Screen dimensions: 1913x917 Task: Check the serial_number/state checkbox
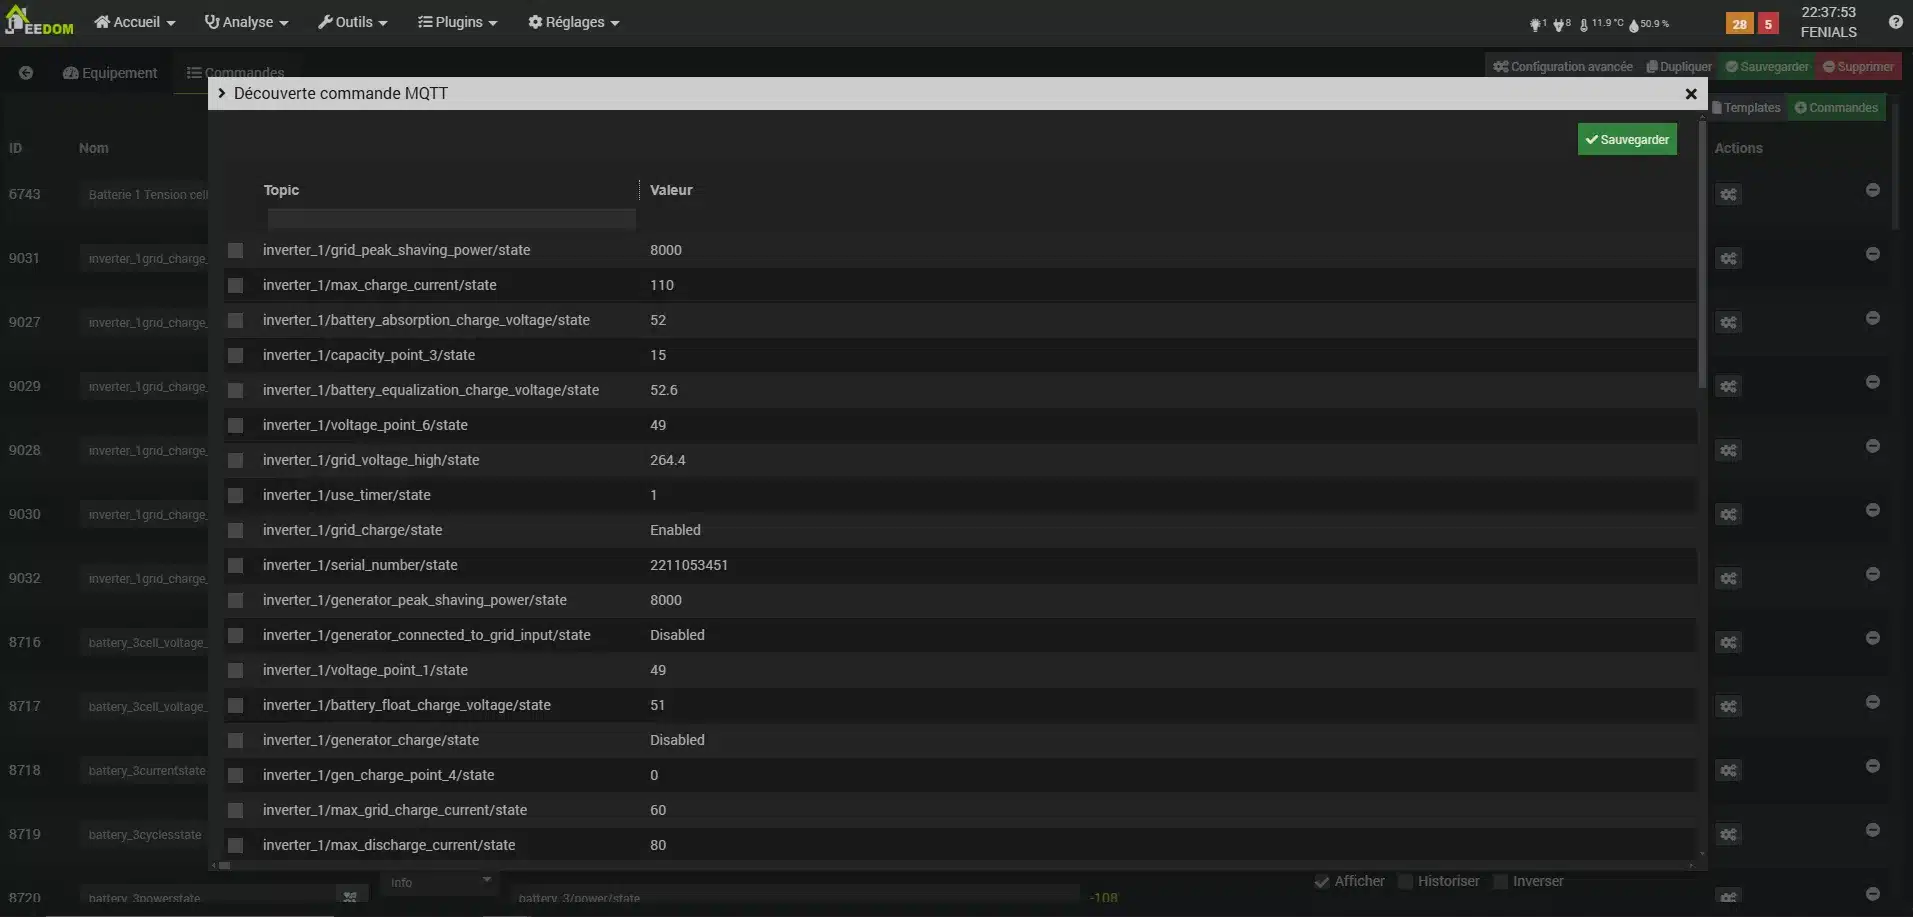tap(235, 565)
